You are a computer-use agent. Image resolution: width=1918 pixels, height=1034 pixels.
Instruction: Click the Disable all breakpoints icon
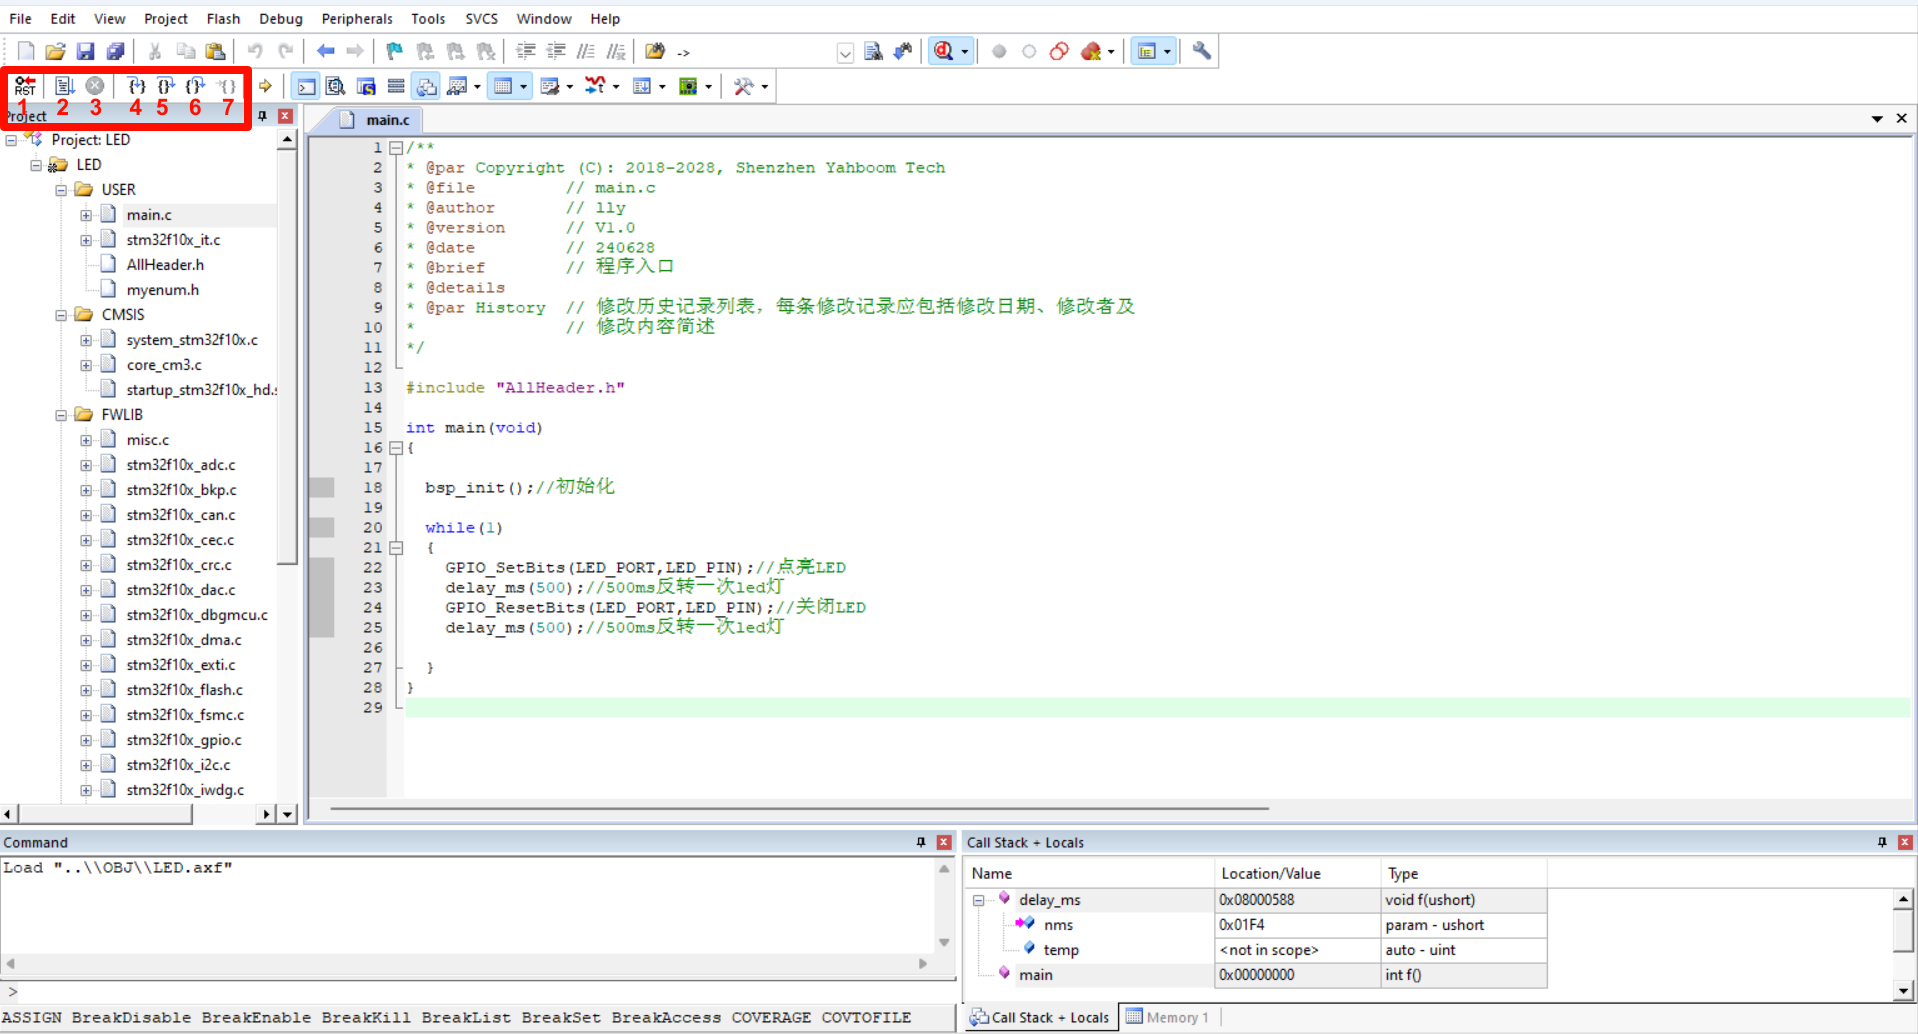pyautogui.click(x=1059, y=52)
